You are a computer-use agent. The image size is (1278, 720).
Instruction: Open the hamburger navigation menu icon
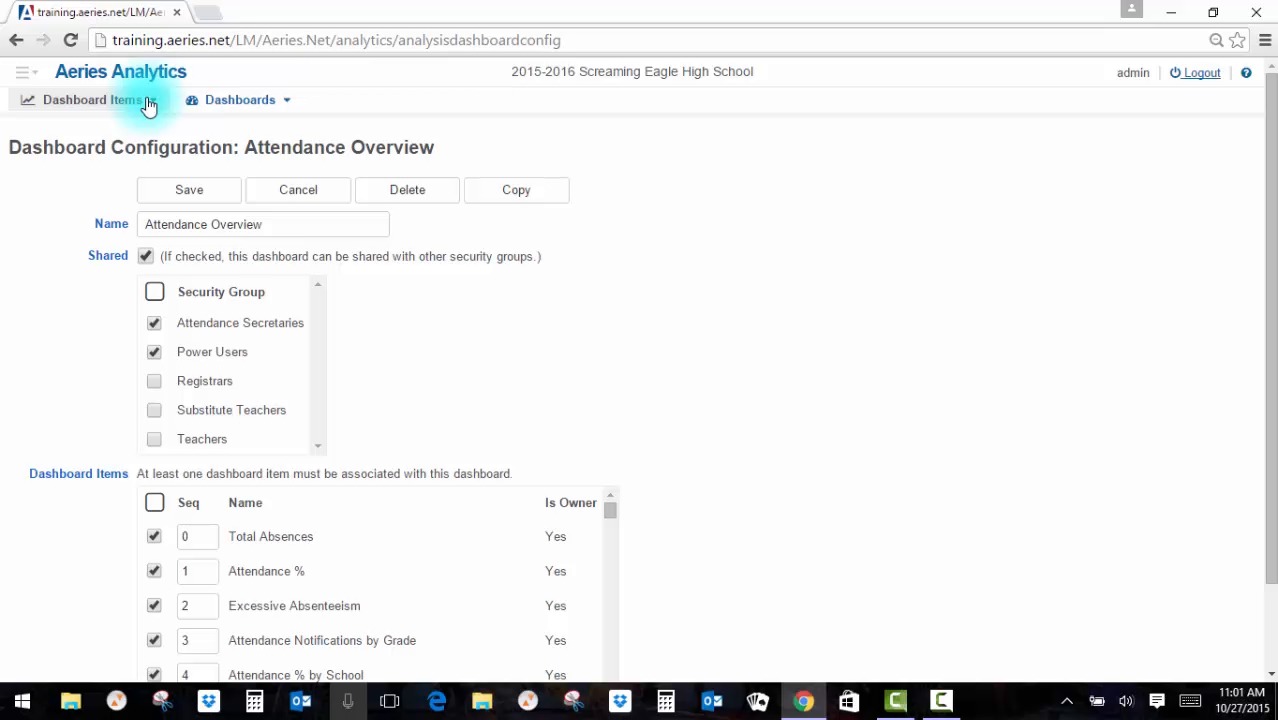(x=22, y=72)
